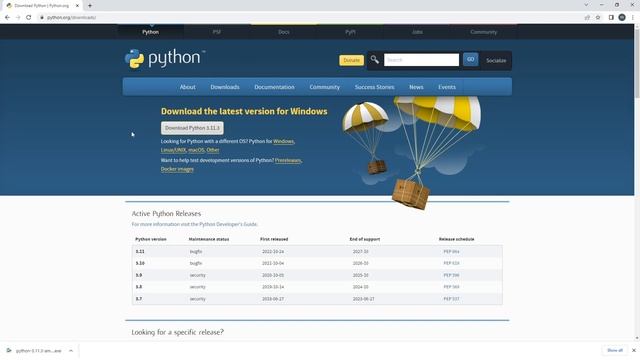Open the Socialize menu
640x360 pixels.
pos(496,60)
